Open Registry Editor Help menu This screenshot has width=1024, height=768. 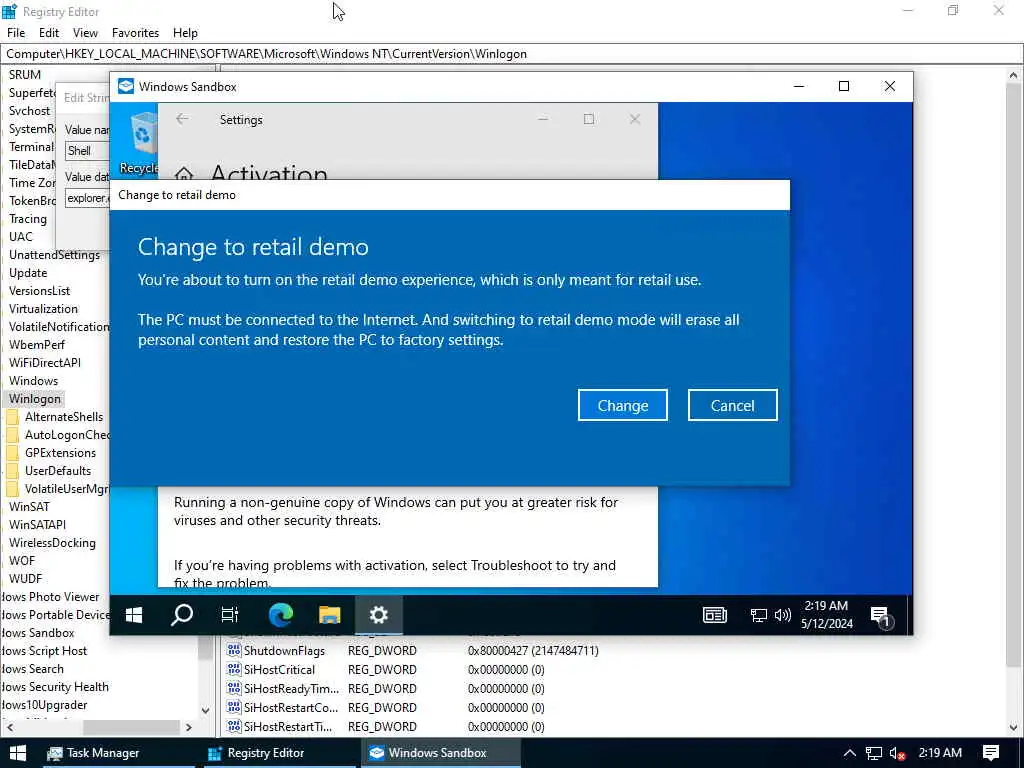click(185, 33)
